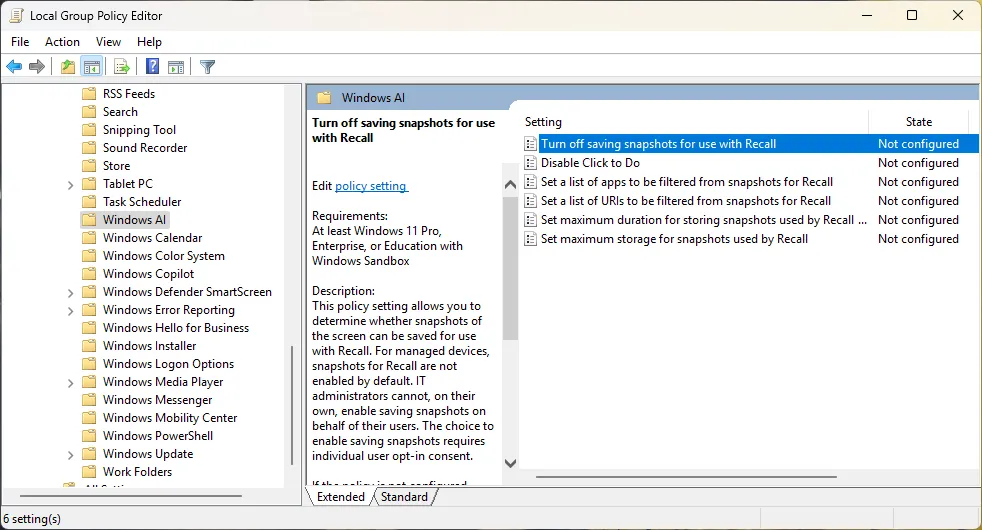Toggle the Show/Hide Console Tree icon

[x=91, y=66]
